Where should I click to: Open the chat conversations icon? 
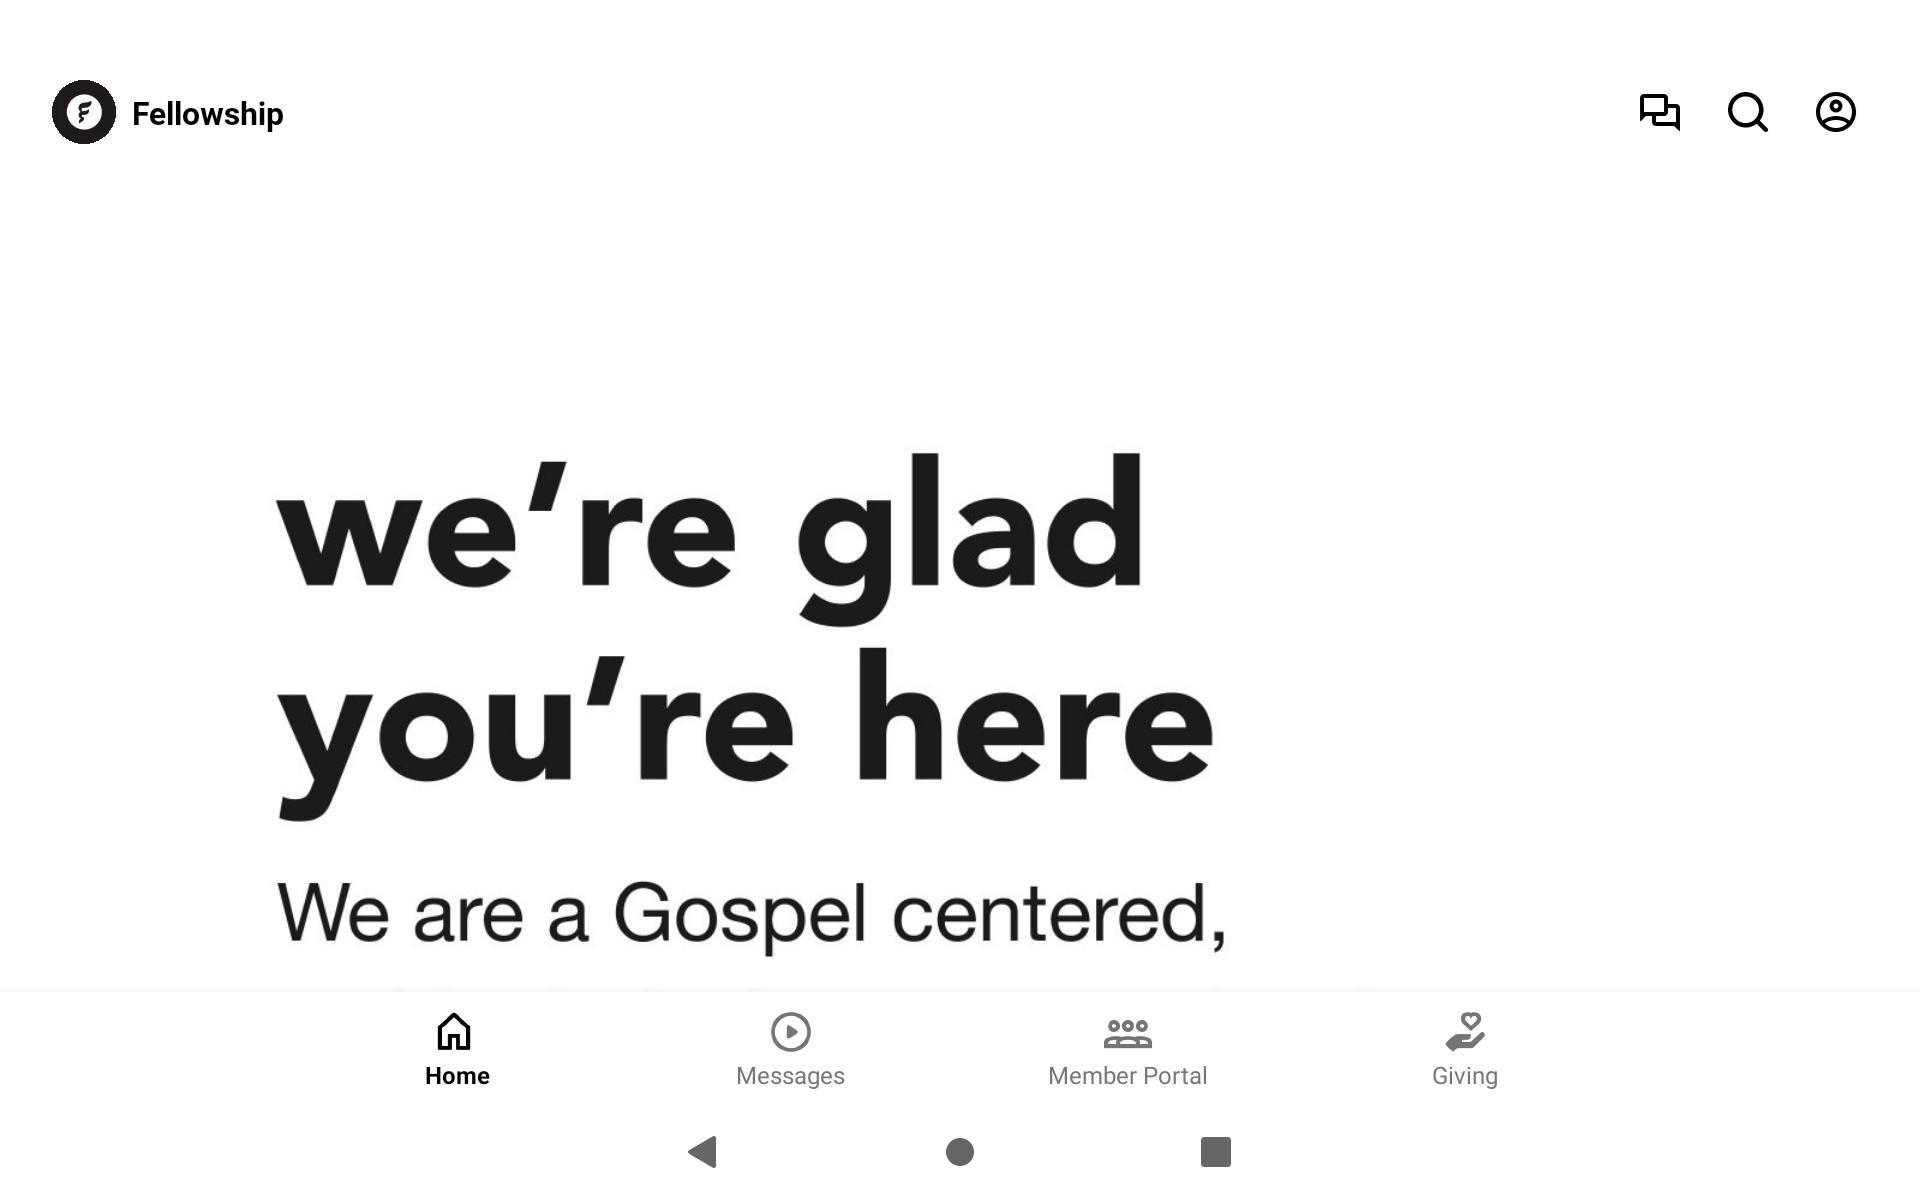click(x=1659, y=112)
